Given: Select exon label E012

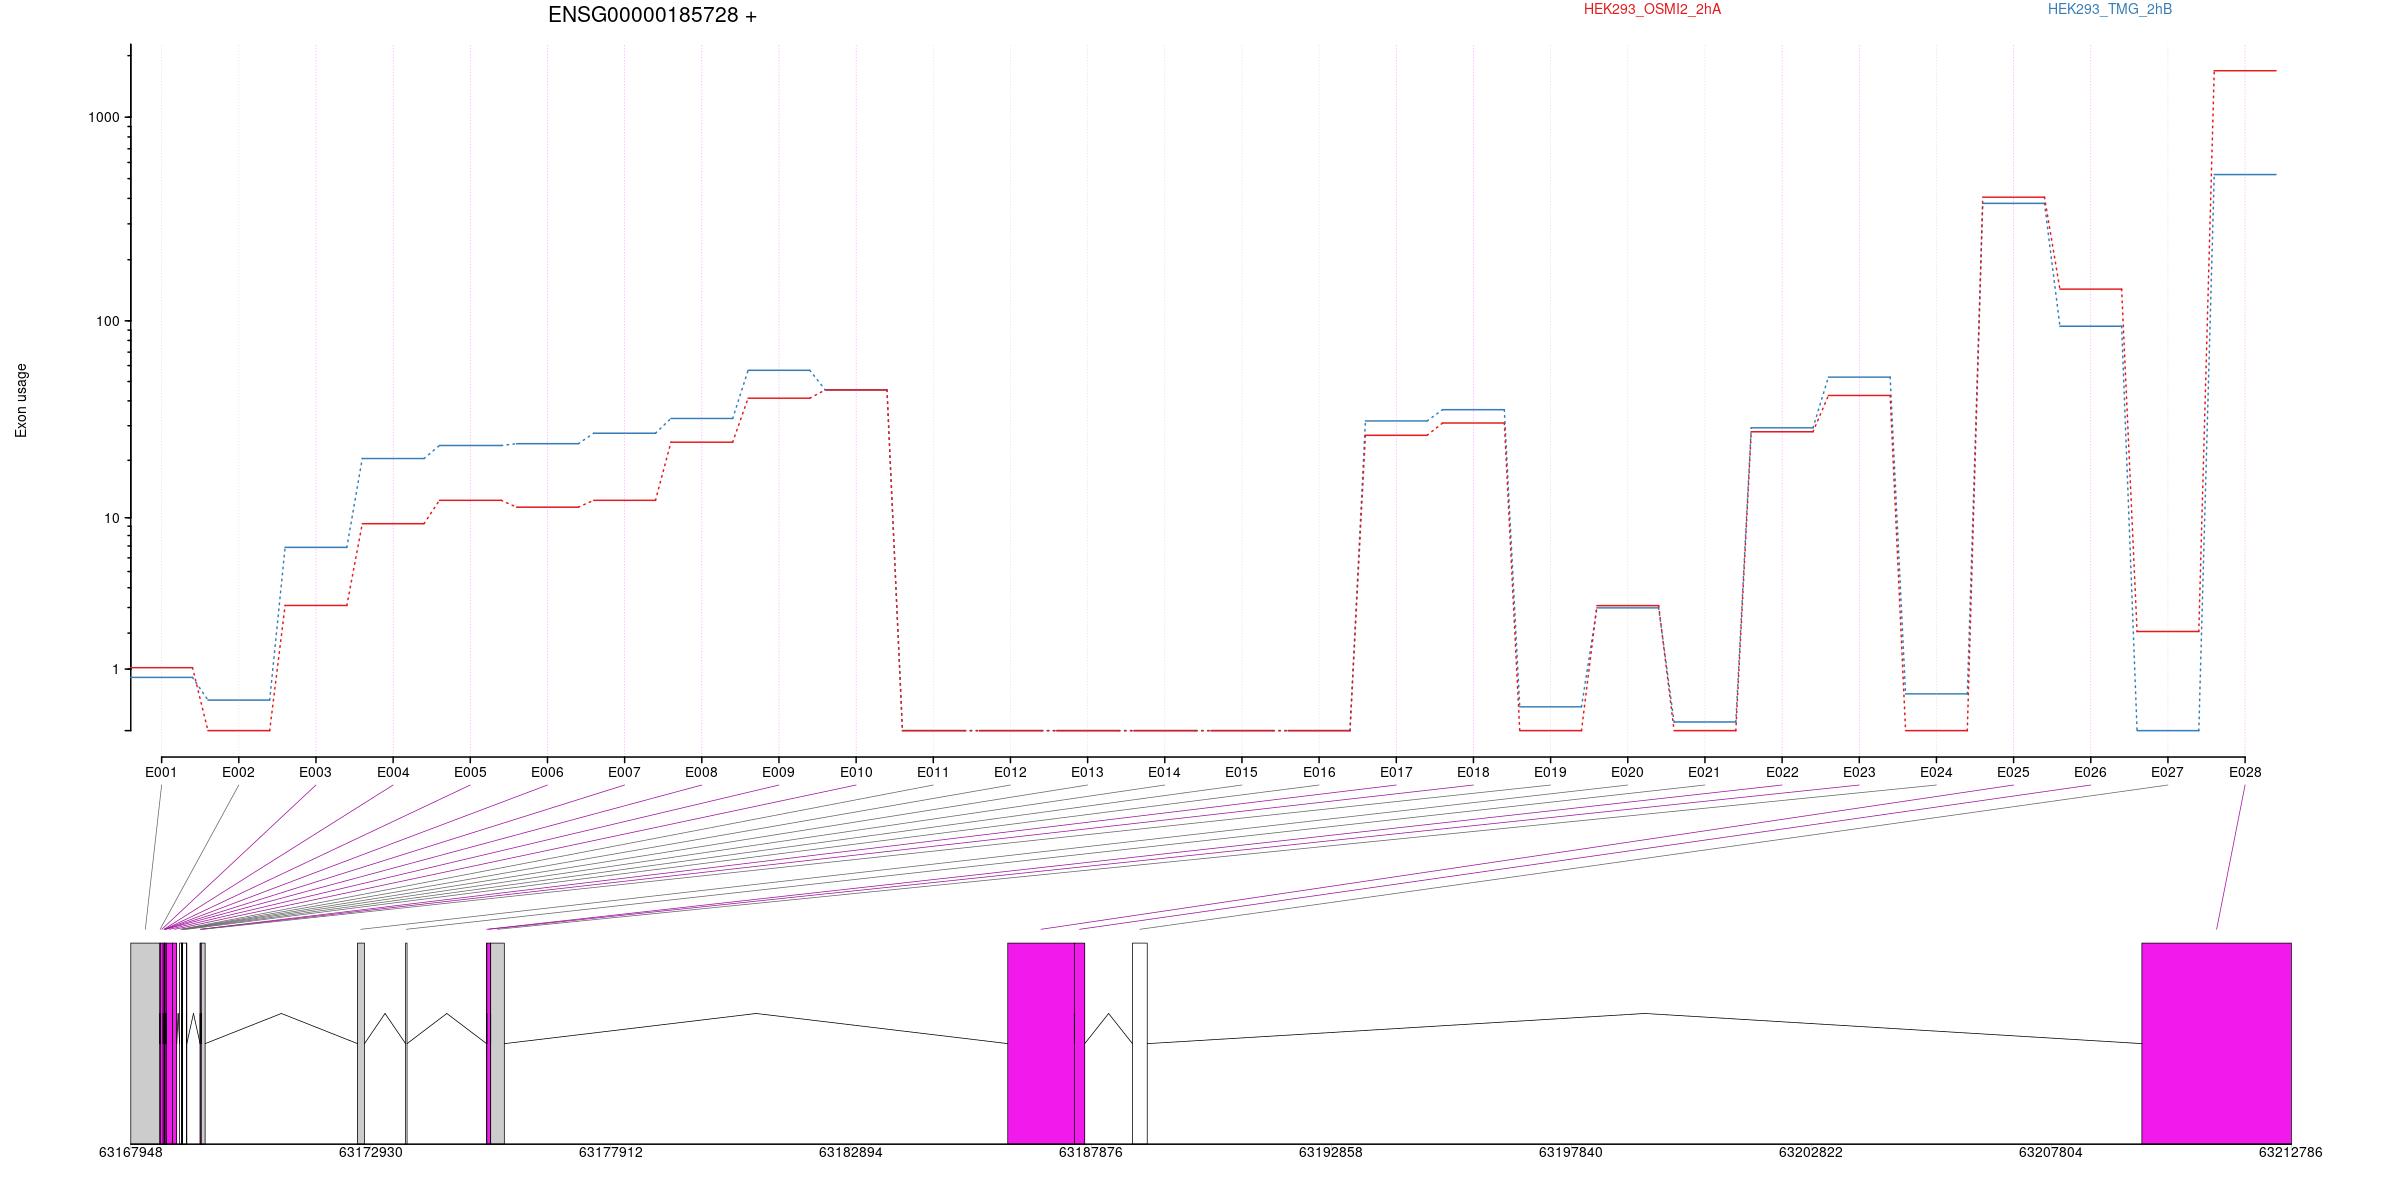Looking at the screenshot, I should point(1010,772).
